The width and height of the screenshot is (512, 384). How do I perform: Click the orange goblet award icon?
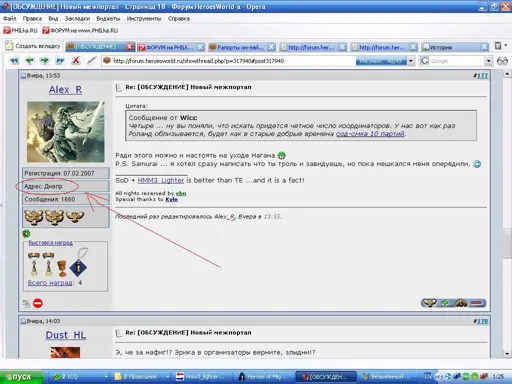point(62,268)
